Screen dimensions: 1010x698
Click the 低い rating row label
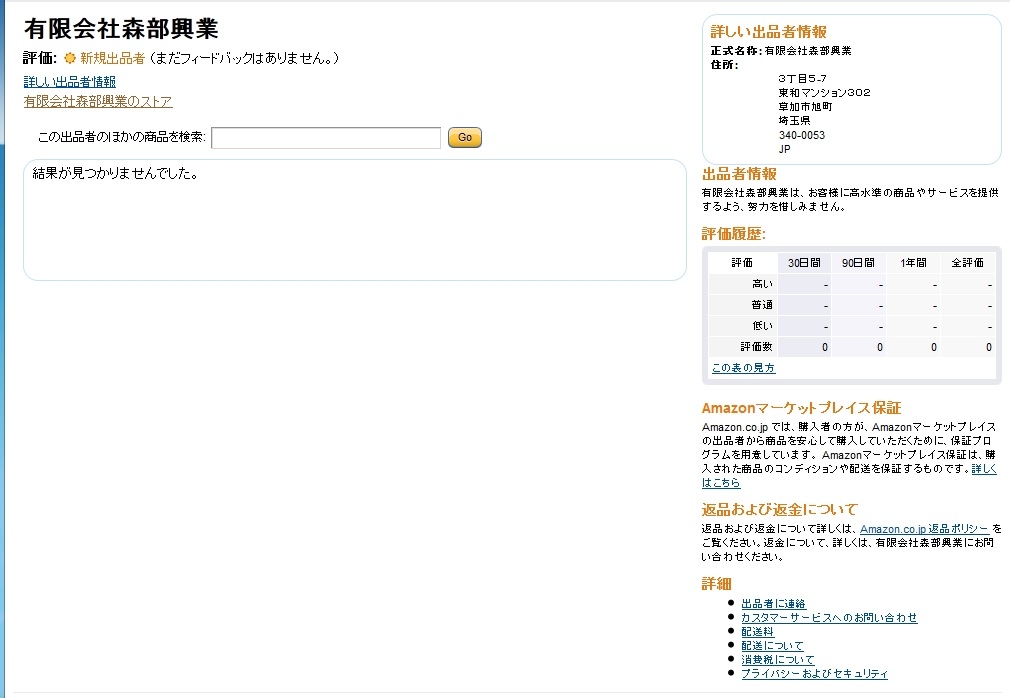(763, 326)
